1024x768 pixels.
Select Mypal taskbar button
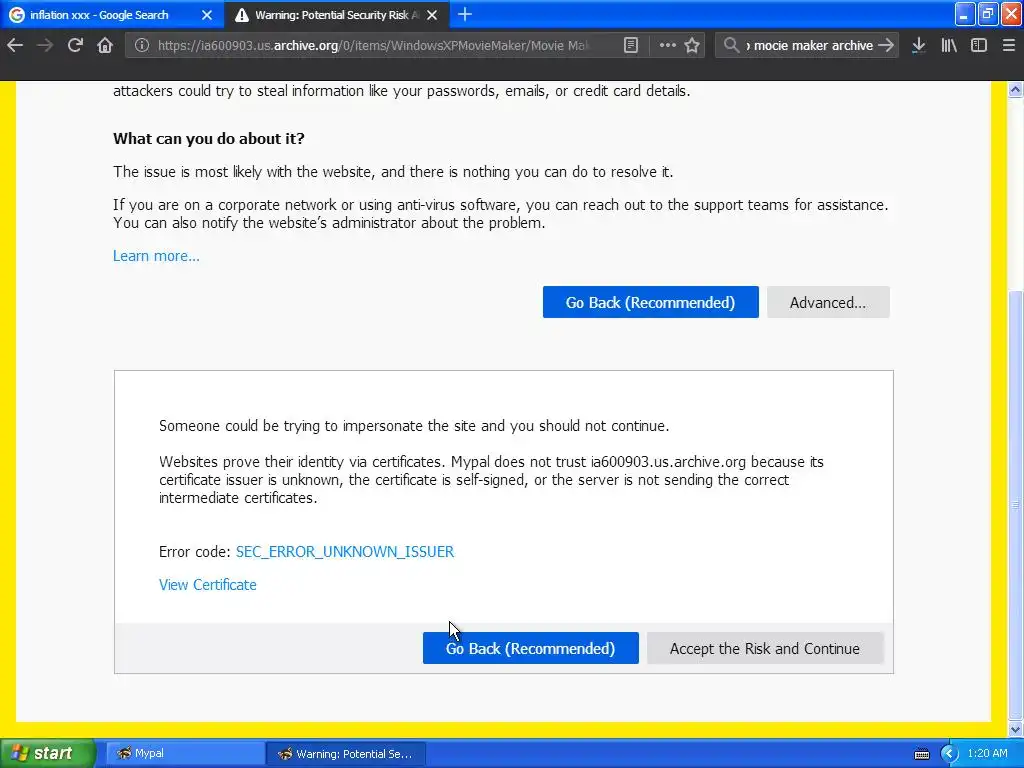[184, 754]
